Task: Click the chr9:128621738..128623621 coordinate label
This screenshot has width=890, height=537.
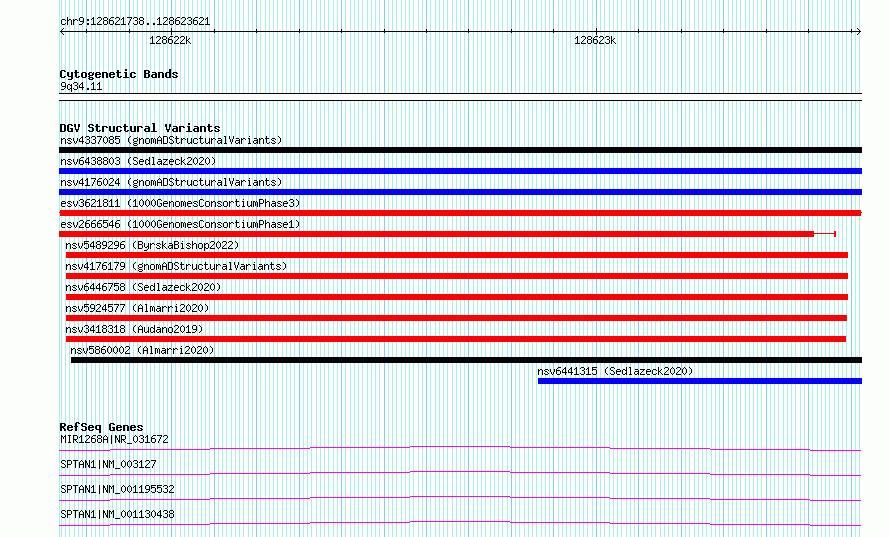Action: click(x=135, y=21)
